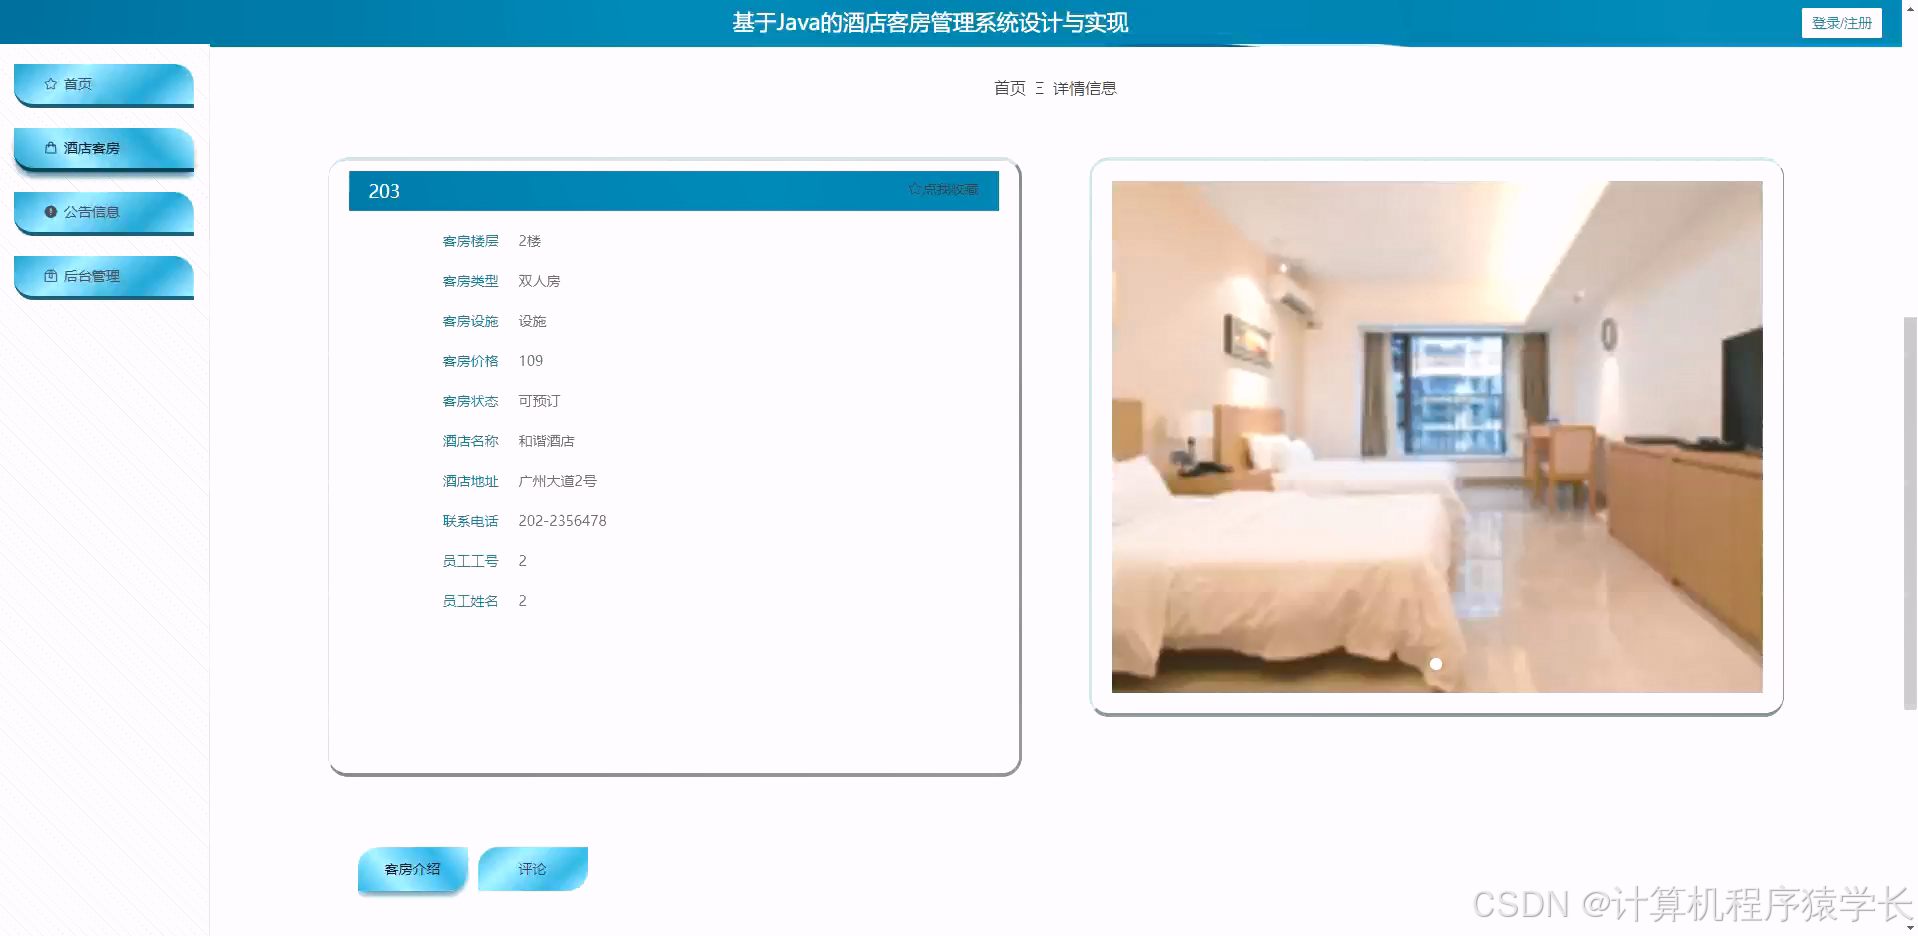Click the star icon beside 首页

click(51, 84)
